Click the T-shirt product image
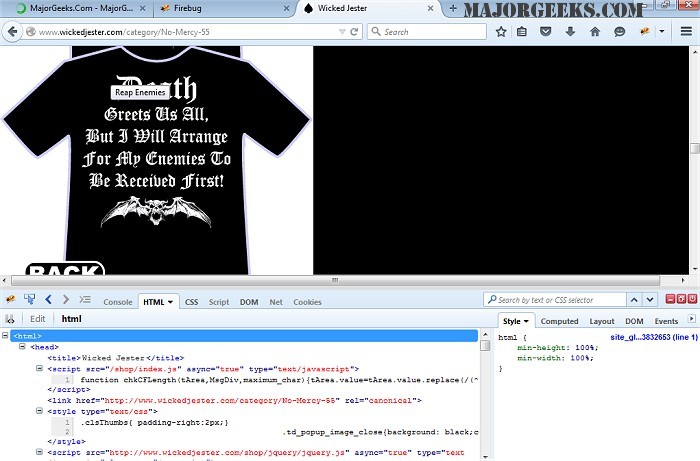700x461 pixels. (156, 161)
